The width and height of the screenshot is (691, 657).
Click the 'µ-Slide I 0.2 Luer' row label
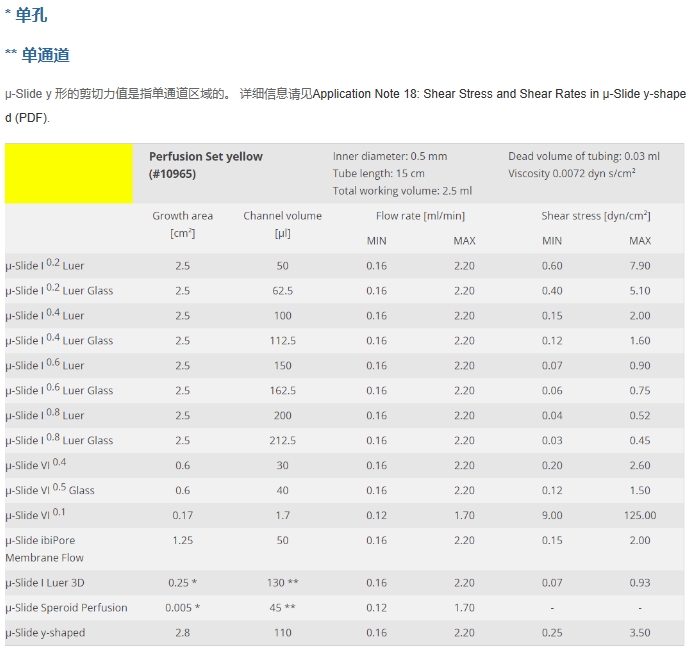tap(45, 265)
